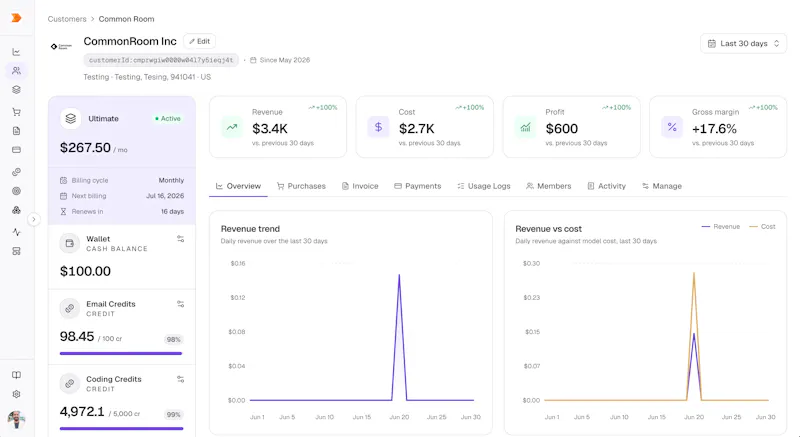Click the Monthly billing cycle value
The width and height of the screenshot is (800, 437).
[171, 181]
